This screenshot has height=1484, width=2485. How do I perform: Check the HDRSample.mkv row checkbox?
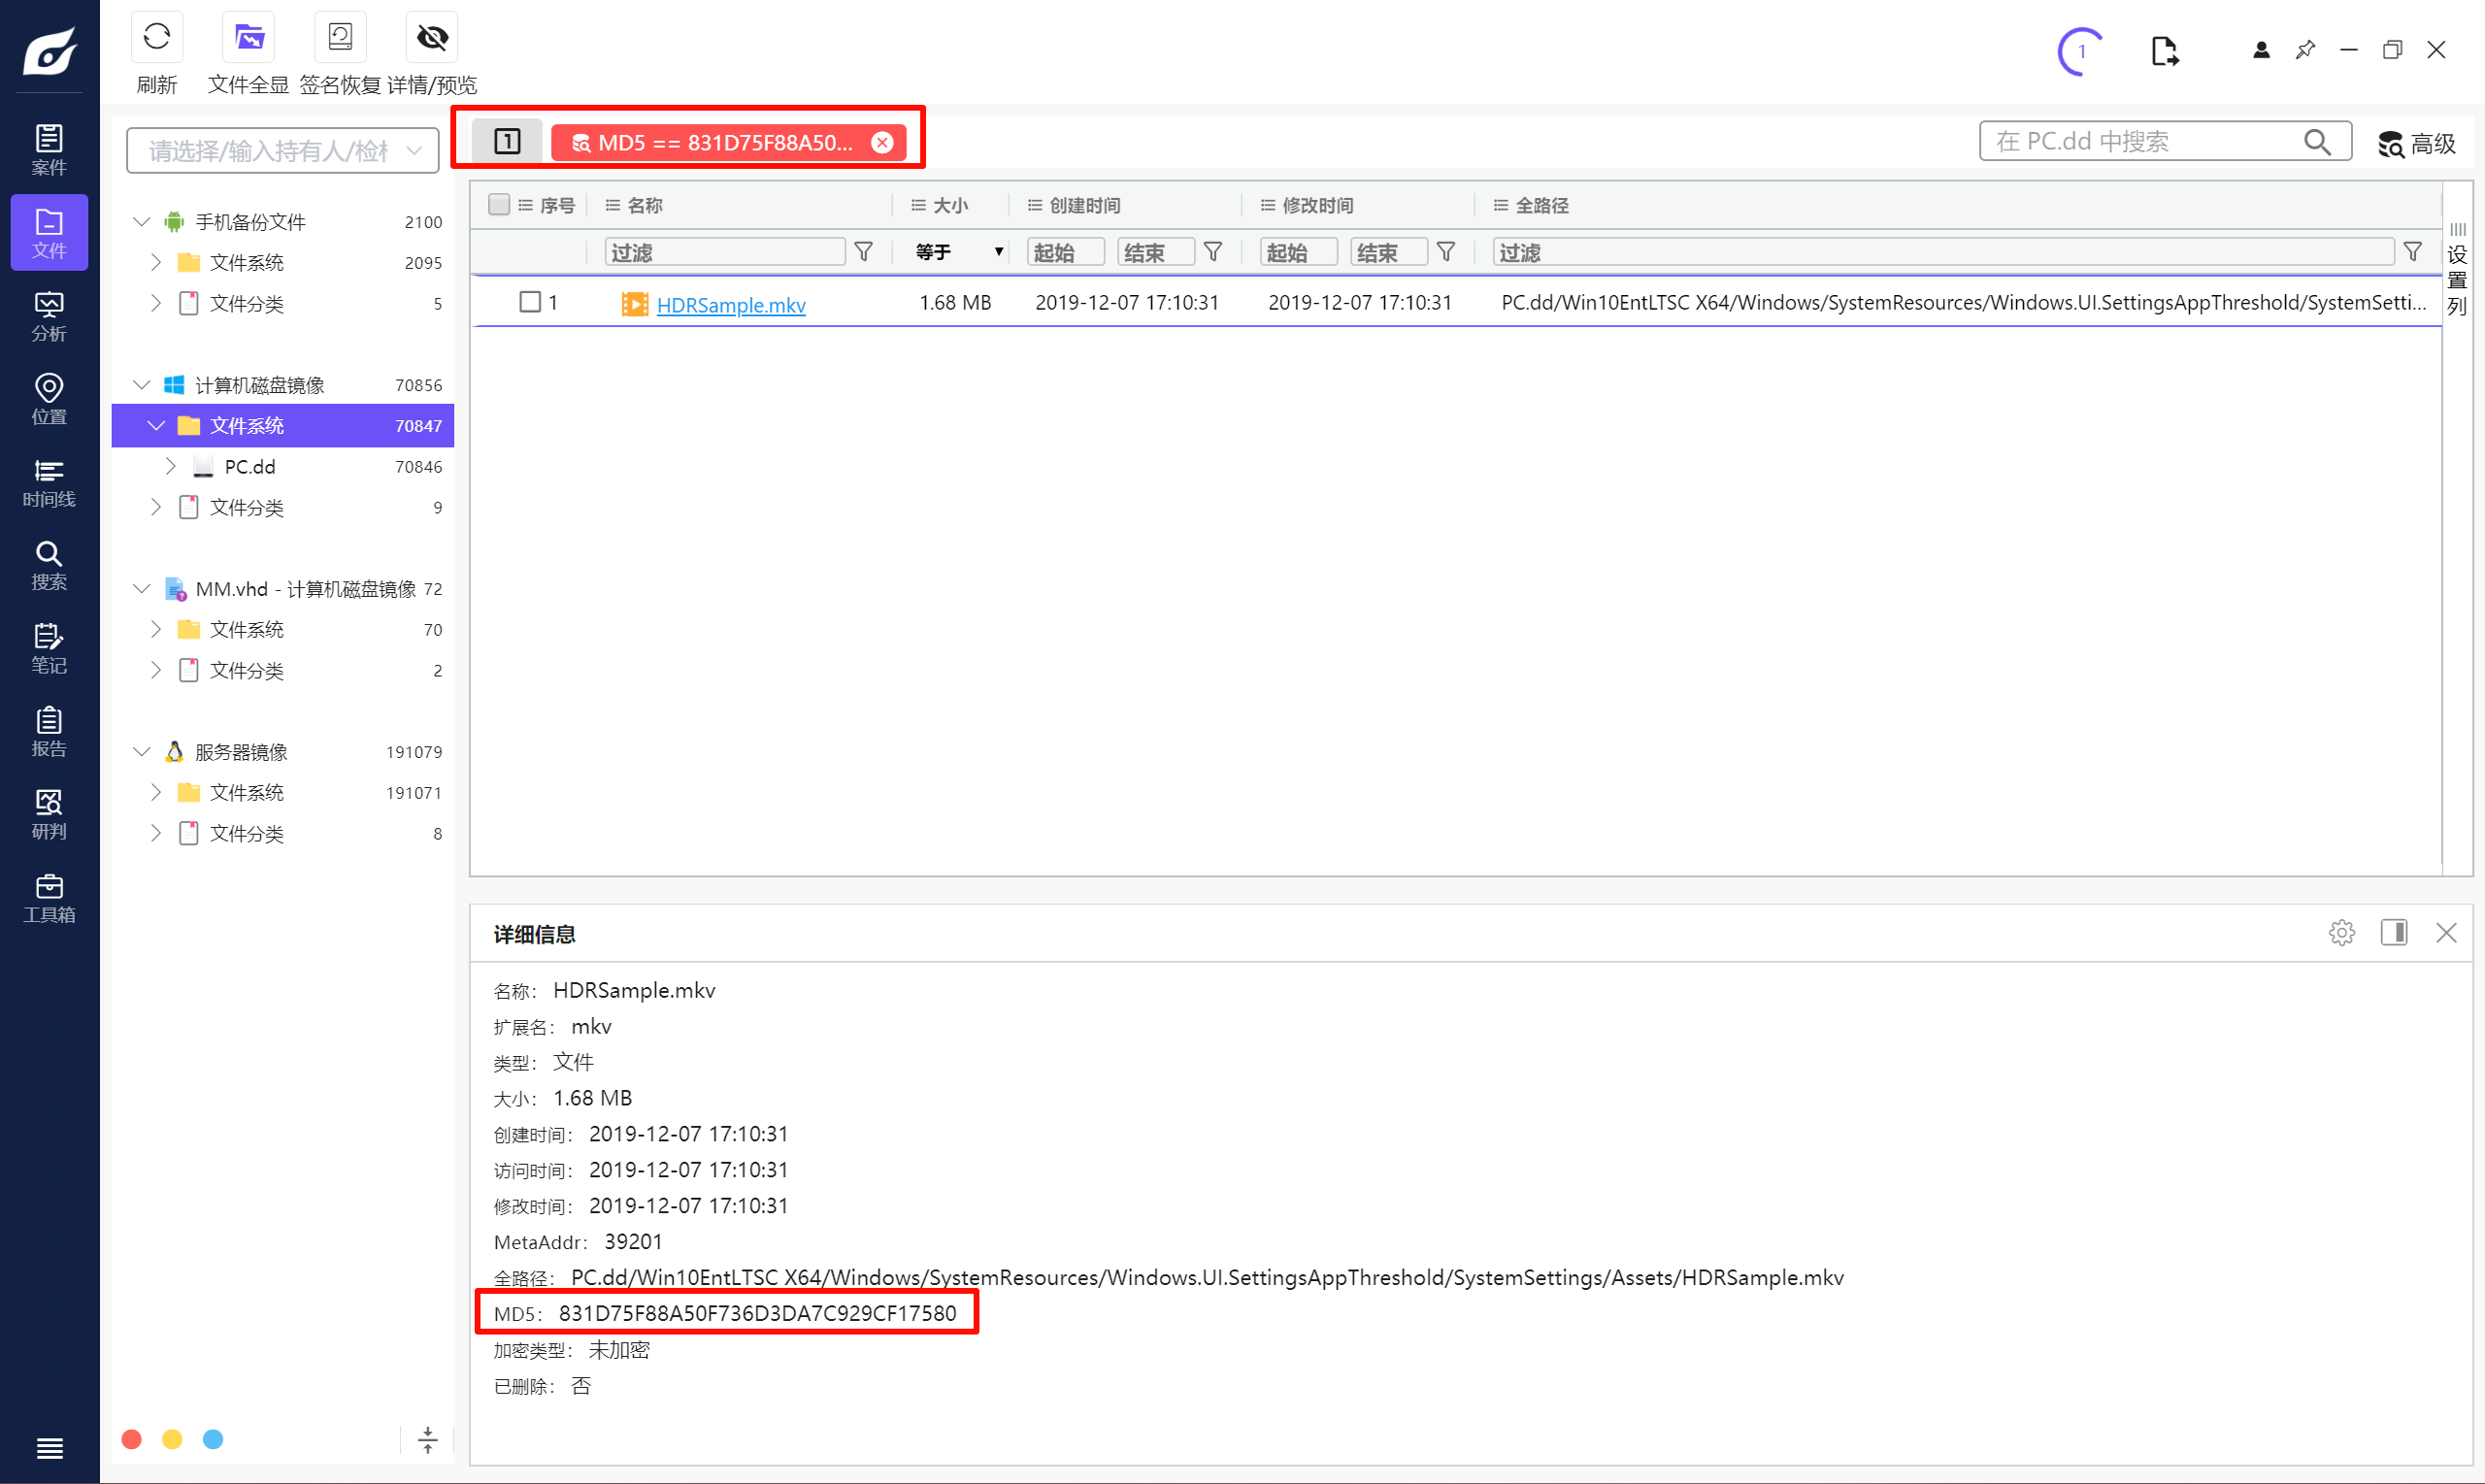click(530, 302)
